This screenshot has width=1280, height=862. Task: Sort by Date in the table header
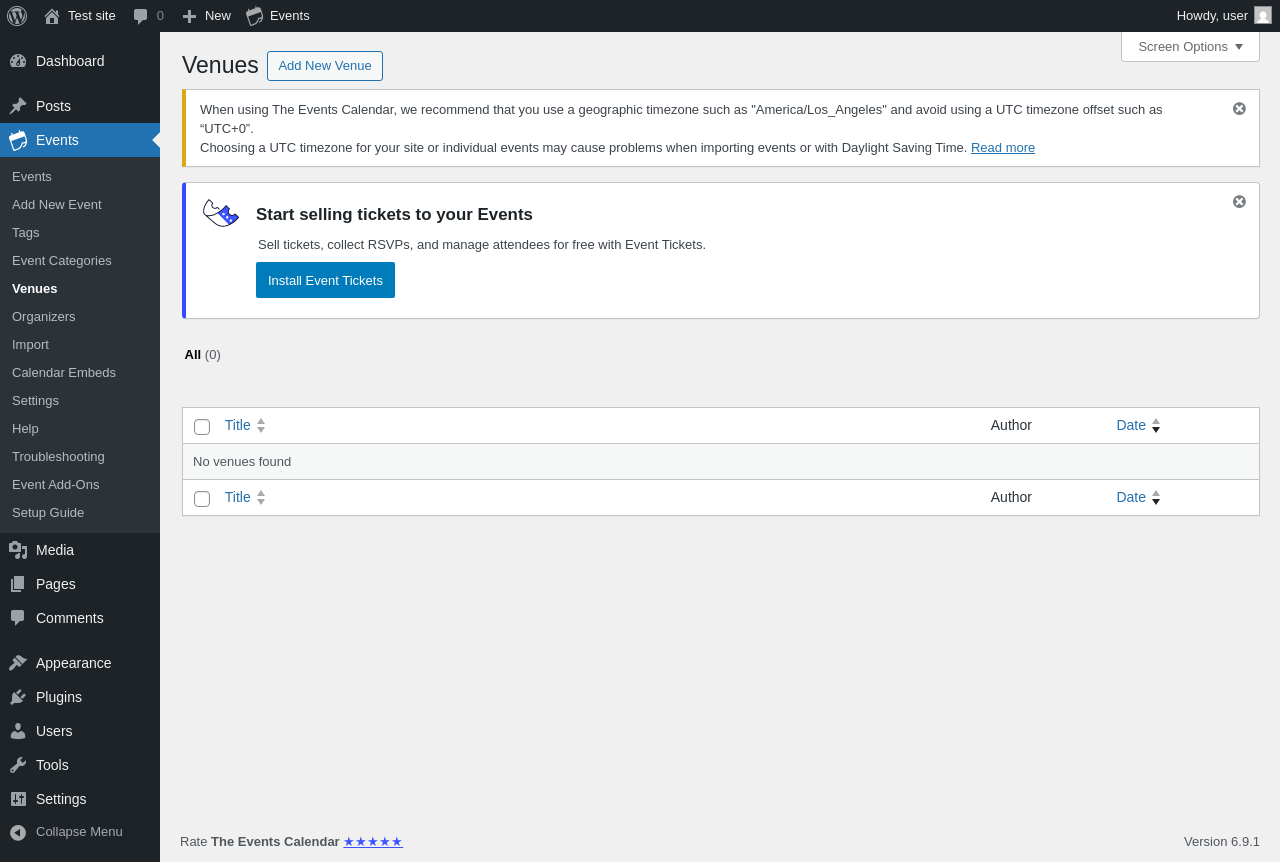[1138, 425]
